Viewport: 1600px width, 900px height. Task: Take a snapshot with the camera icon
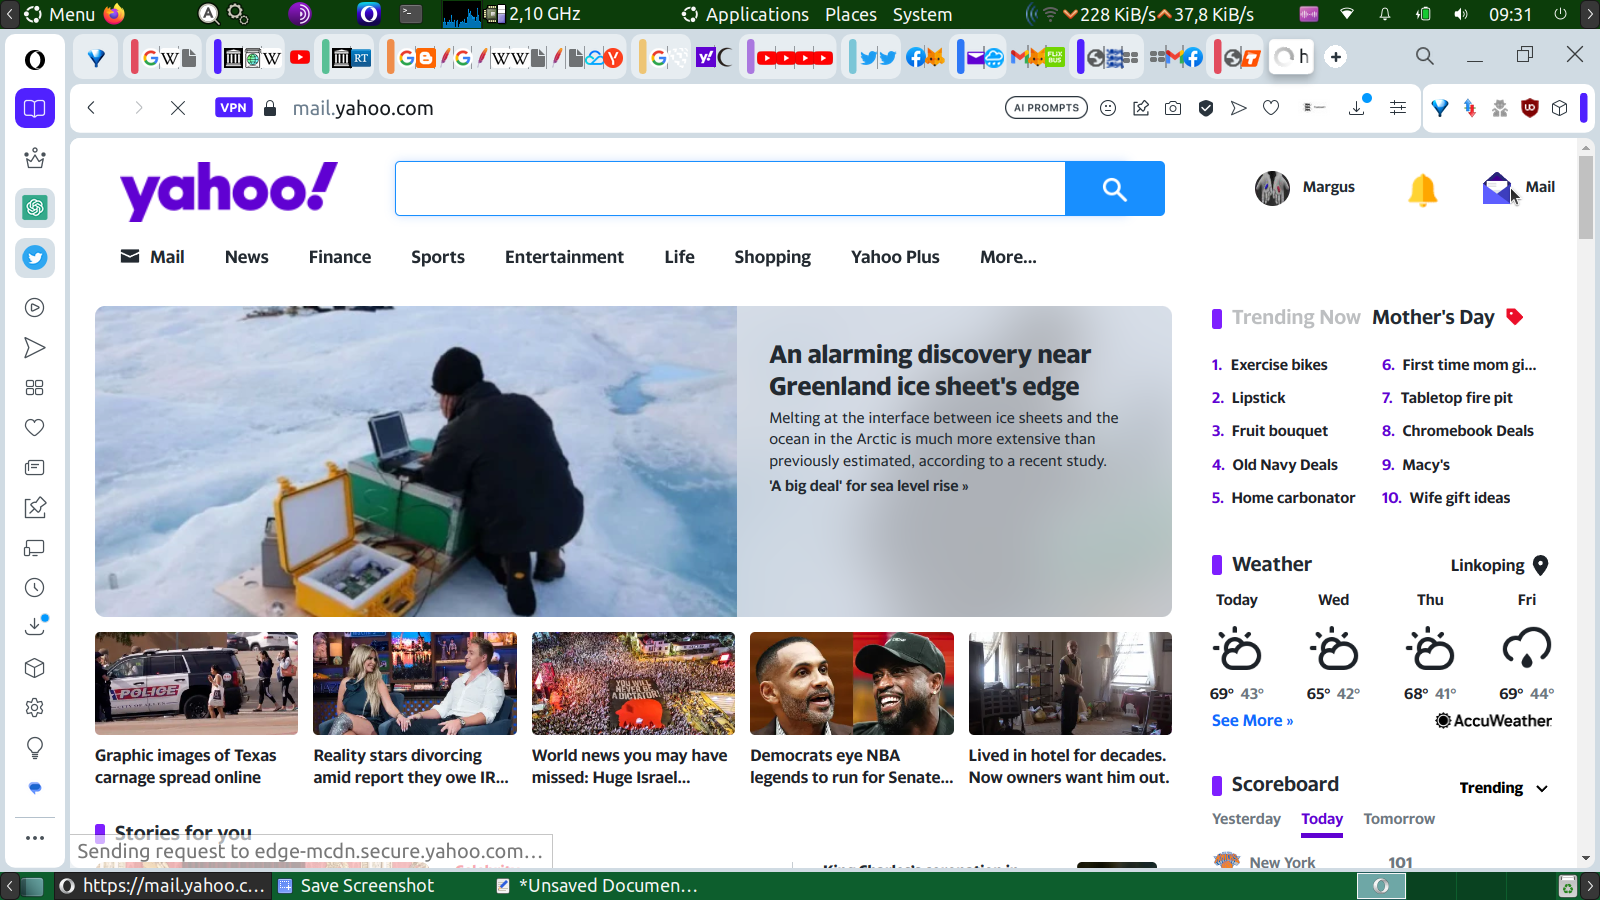[x=1173, y=108]
